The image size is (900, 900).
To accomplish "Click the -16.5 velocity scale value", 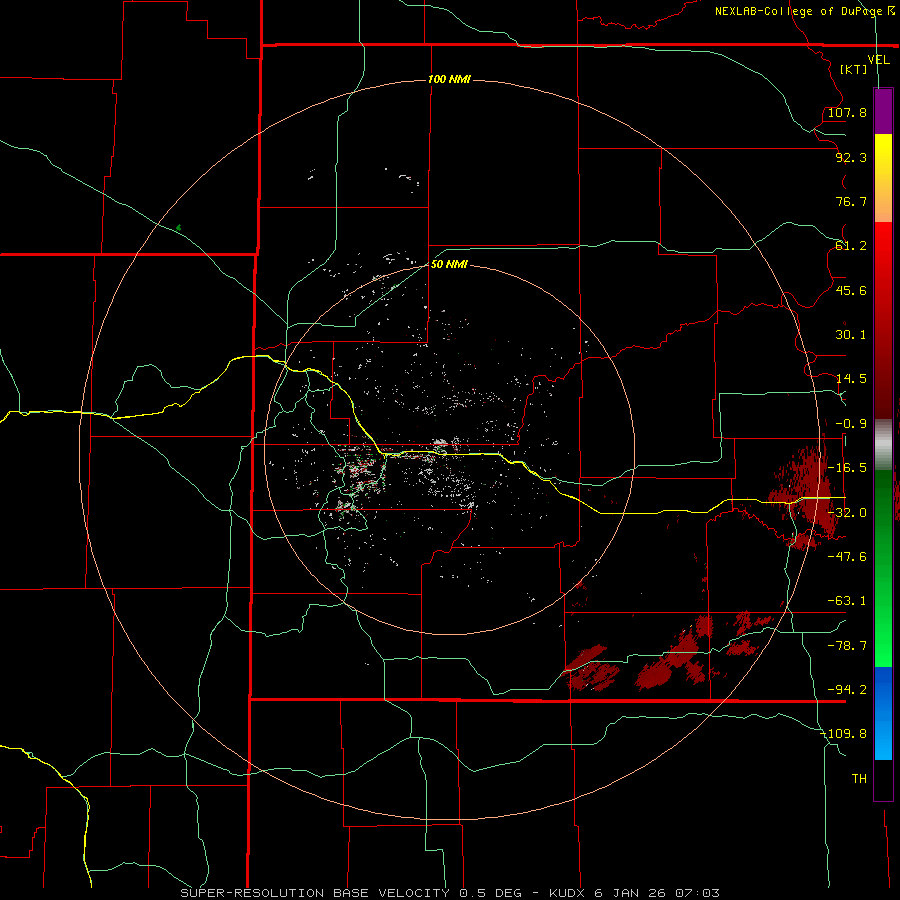I will click(x=847, y=468).
